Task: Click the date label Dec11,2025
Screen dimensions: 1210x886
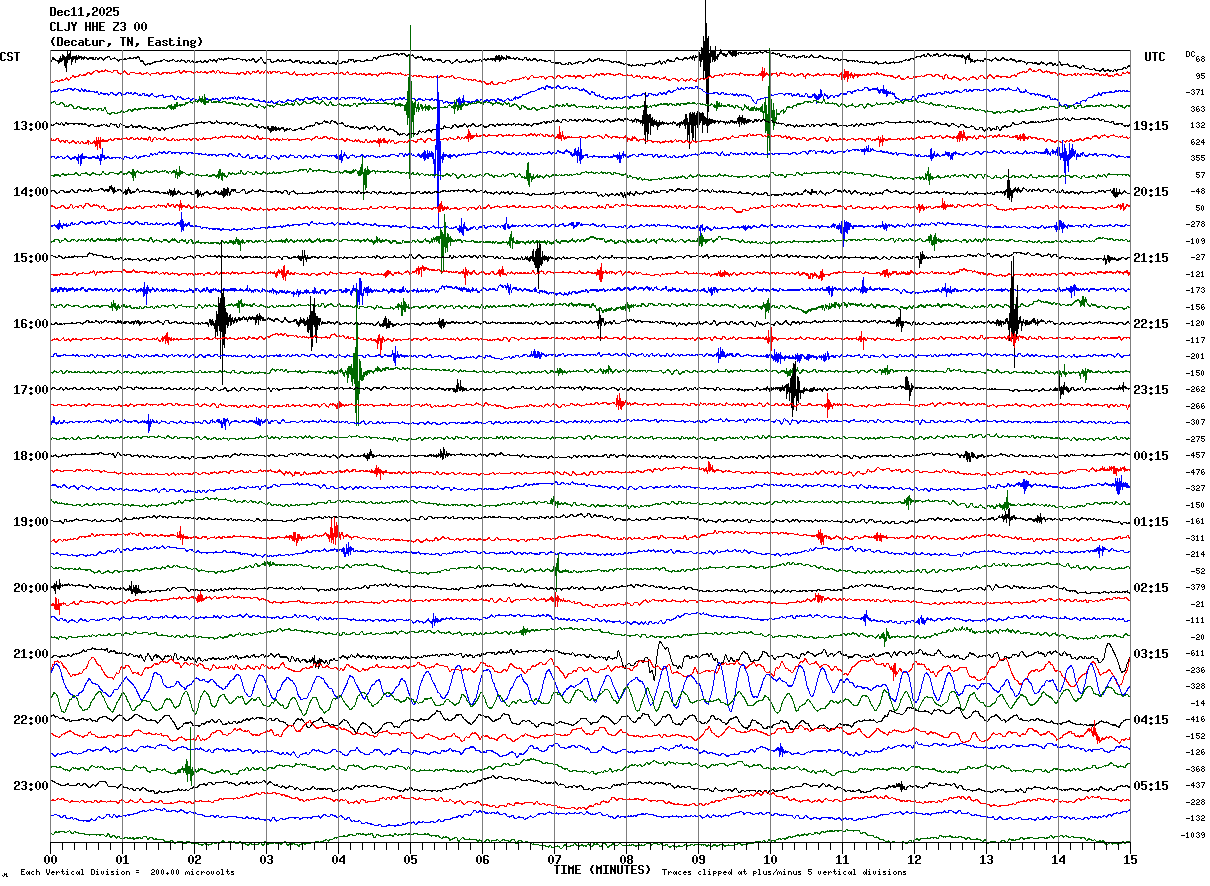Action: (84, 11)
